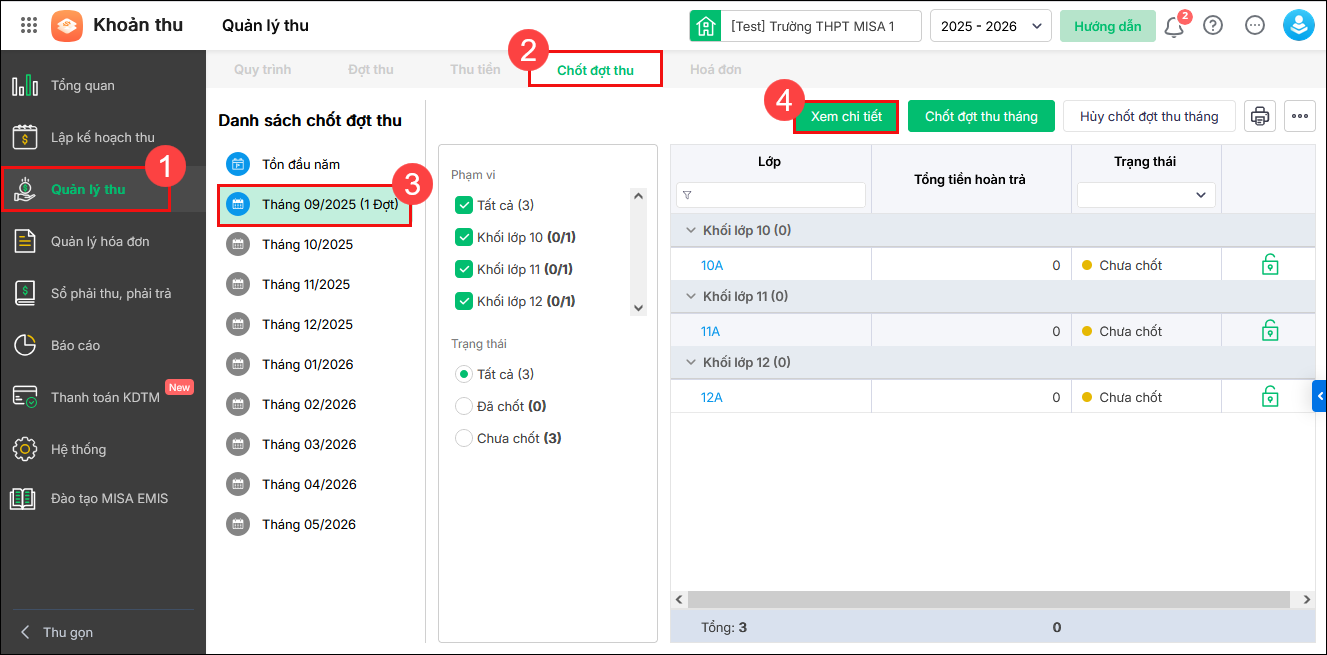Open the help question mark icon

[x=1213, y=26]
